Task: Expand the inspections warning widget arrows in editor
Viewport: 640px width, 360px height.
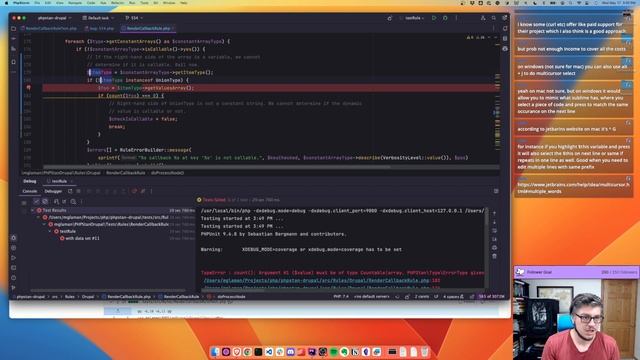Action: [492, 37]
